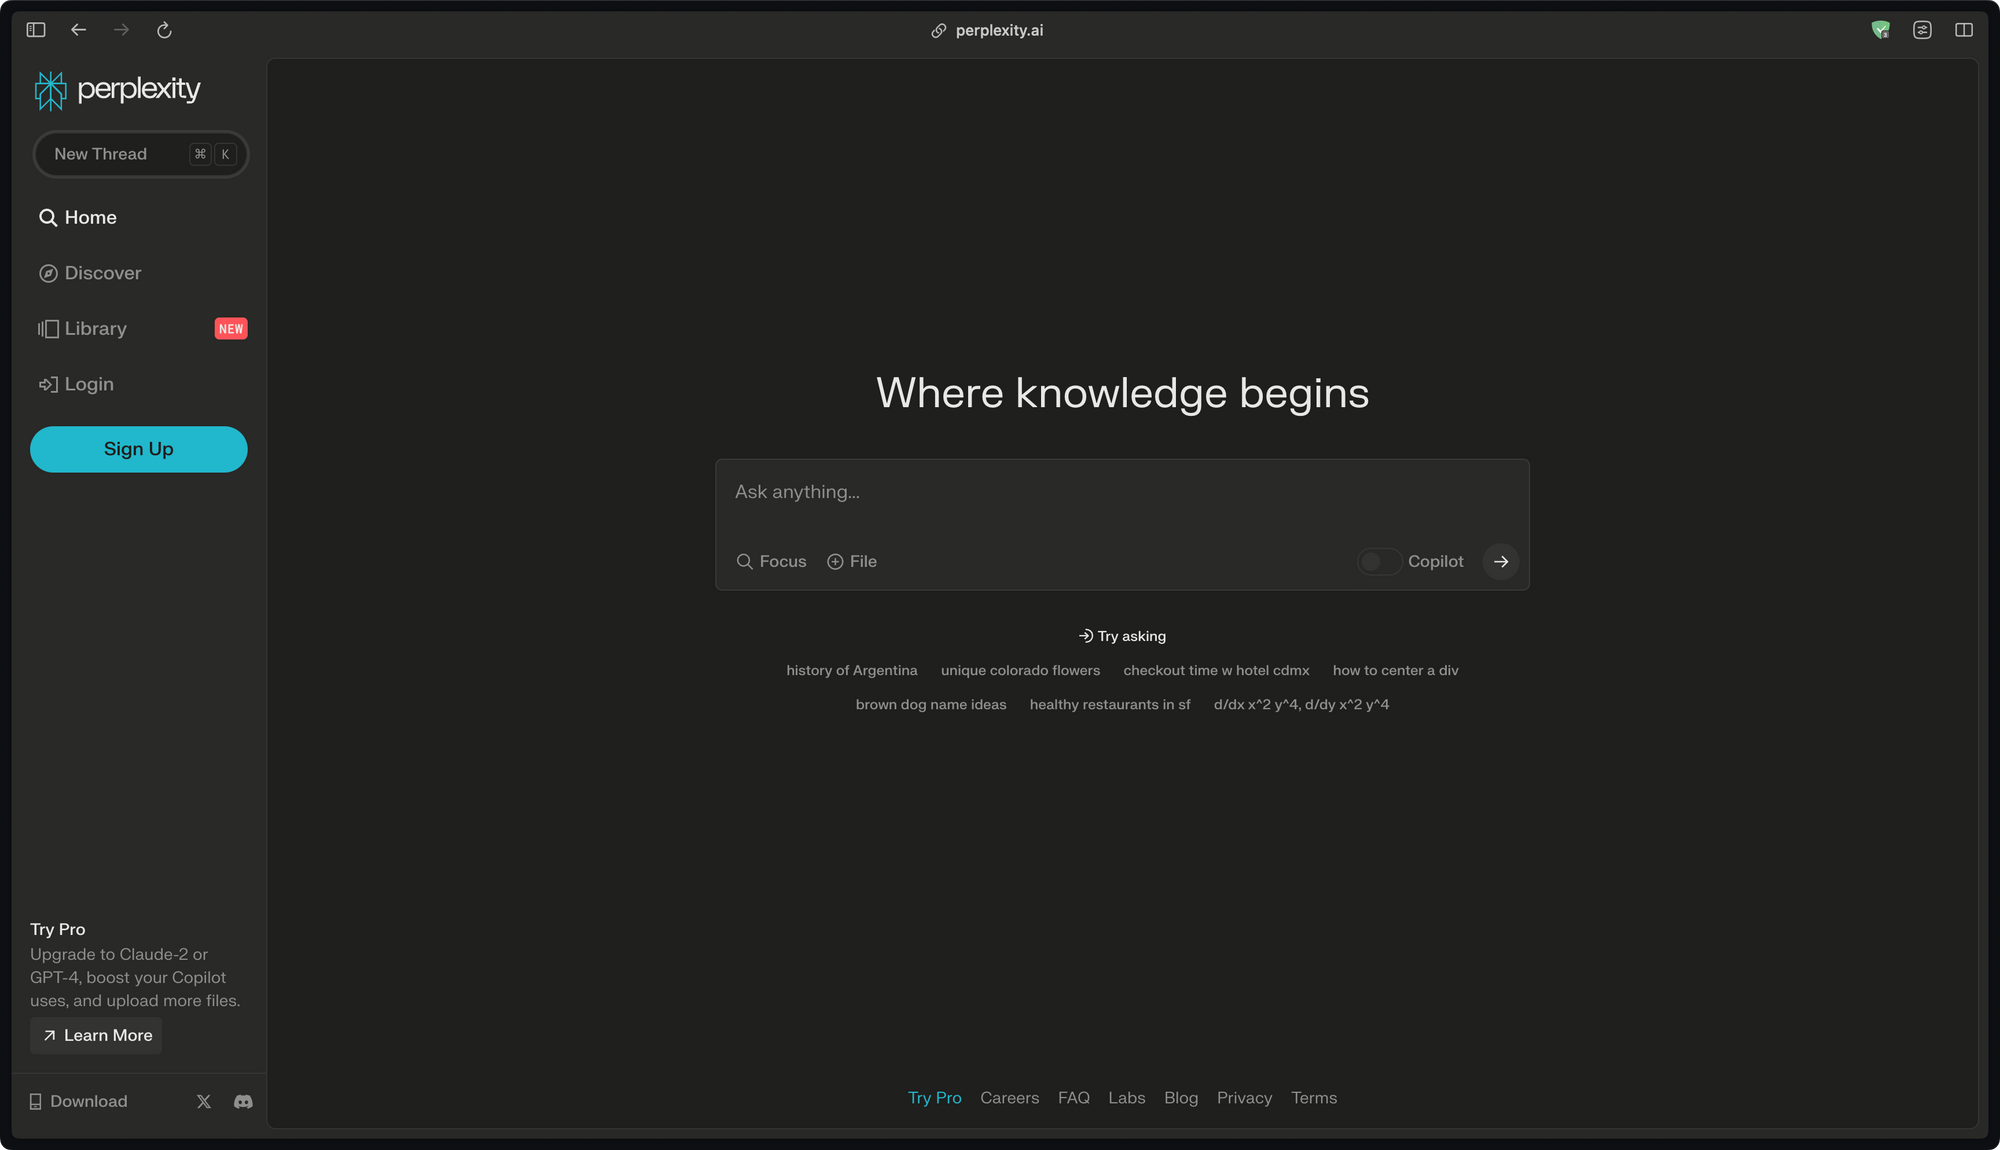Image resolution: width=2000 pixels, height=1150 pixels.
Task: Open the split view icon
Action: (1964, 30)
